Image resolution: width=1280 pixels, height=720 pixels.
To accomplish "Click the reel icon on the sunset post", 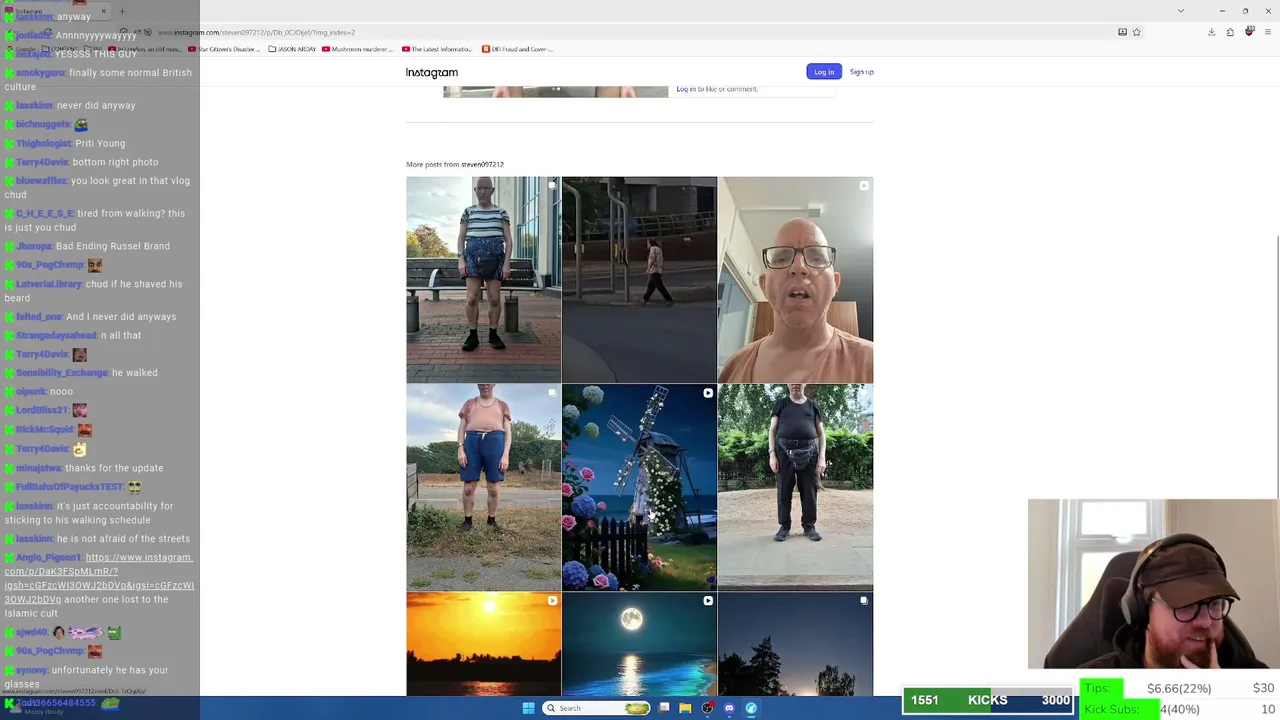I will pos(552,601).
